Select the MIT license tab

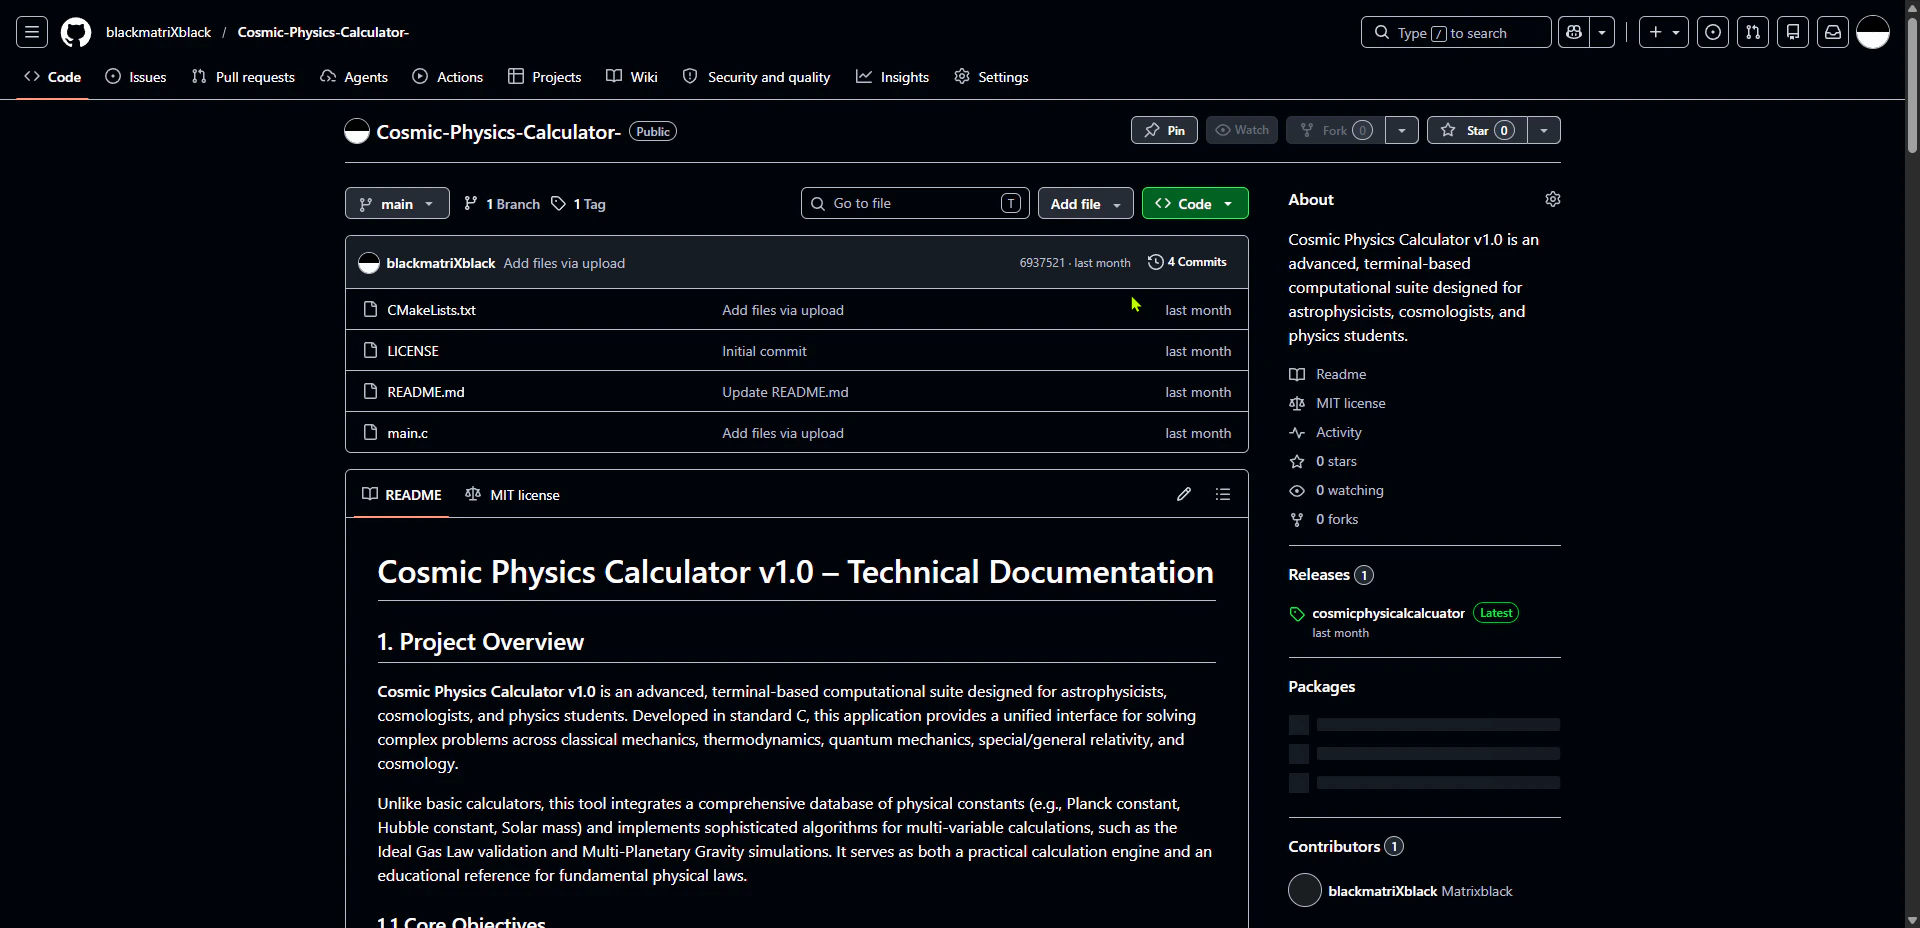[513, 494]
